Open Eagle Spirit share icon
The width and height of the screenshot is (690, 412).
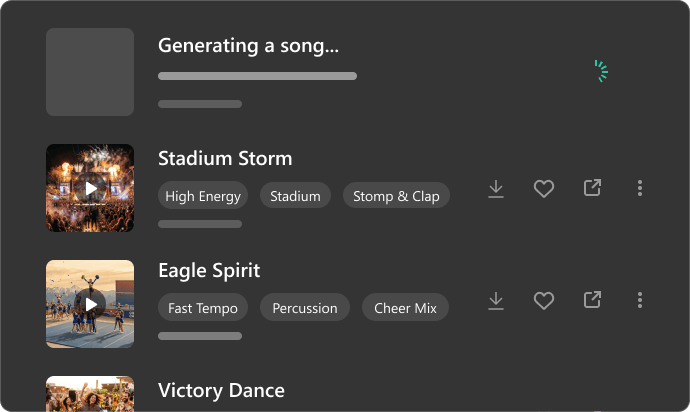[x=592, y=300]
